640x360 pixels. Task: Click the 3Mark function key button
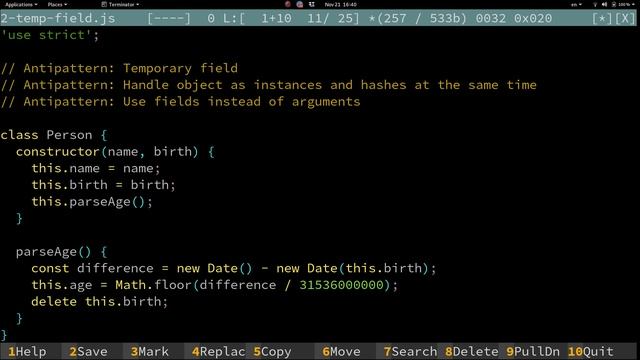(x=150, y=351)
